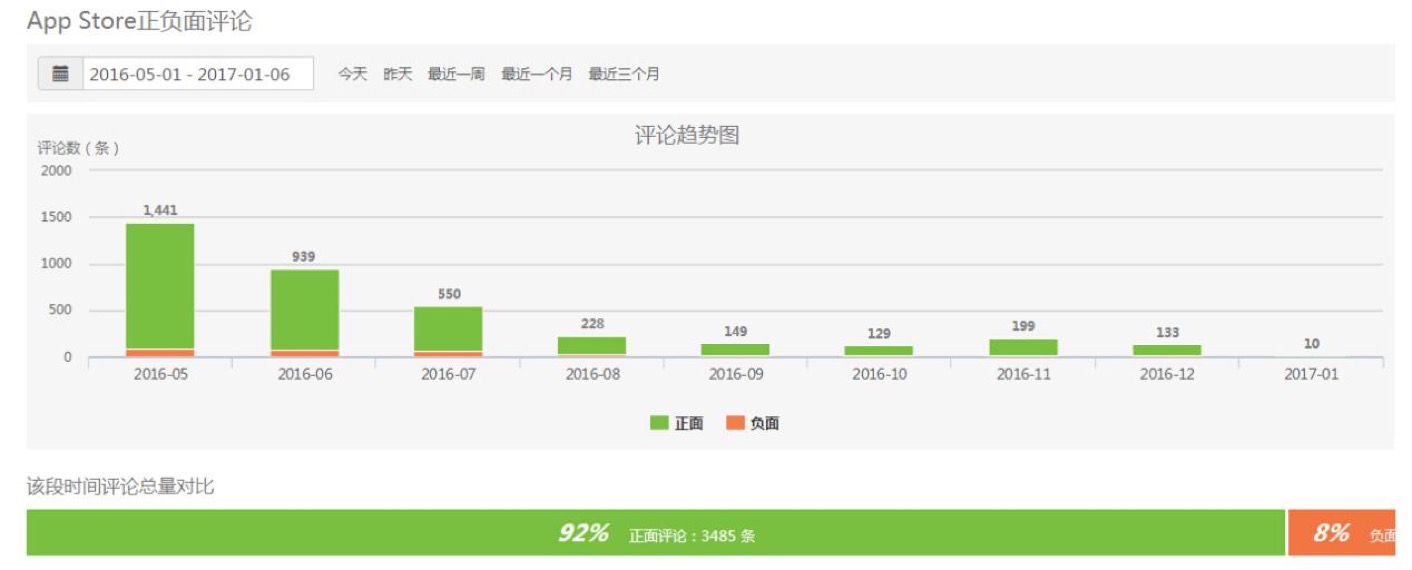1412x570 pixels.
Task: Click the 该段时间评论总量对比 heading
Action: [120, 487]
